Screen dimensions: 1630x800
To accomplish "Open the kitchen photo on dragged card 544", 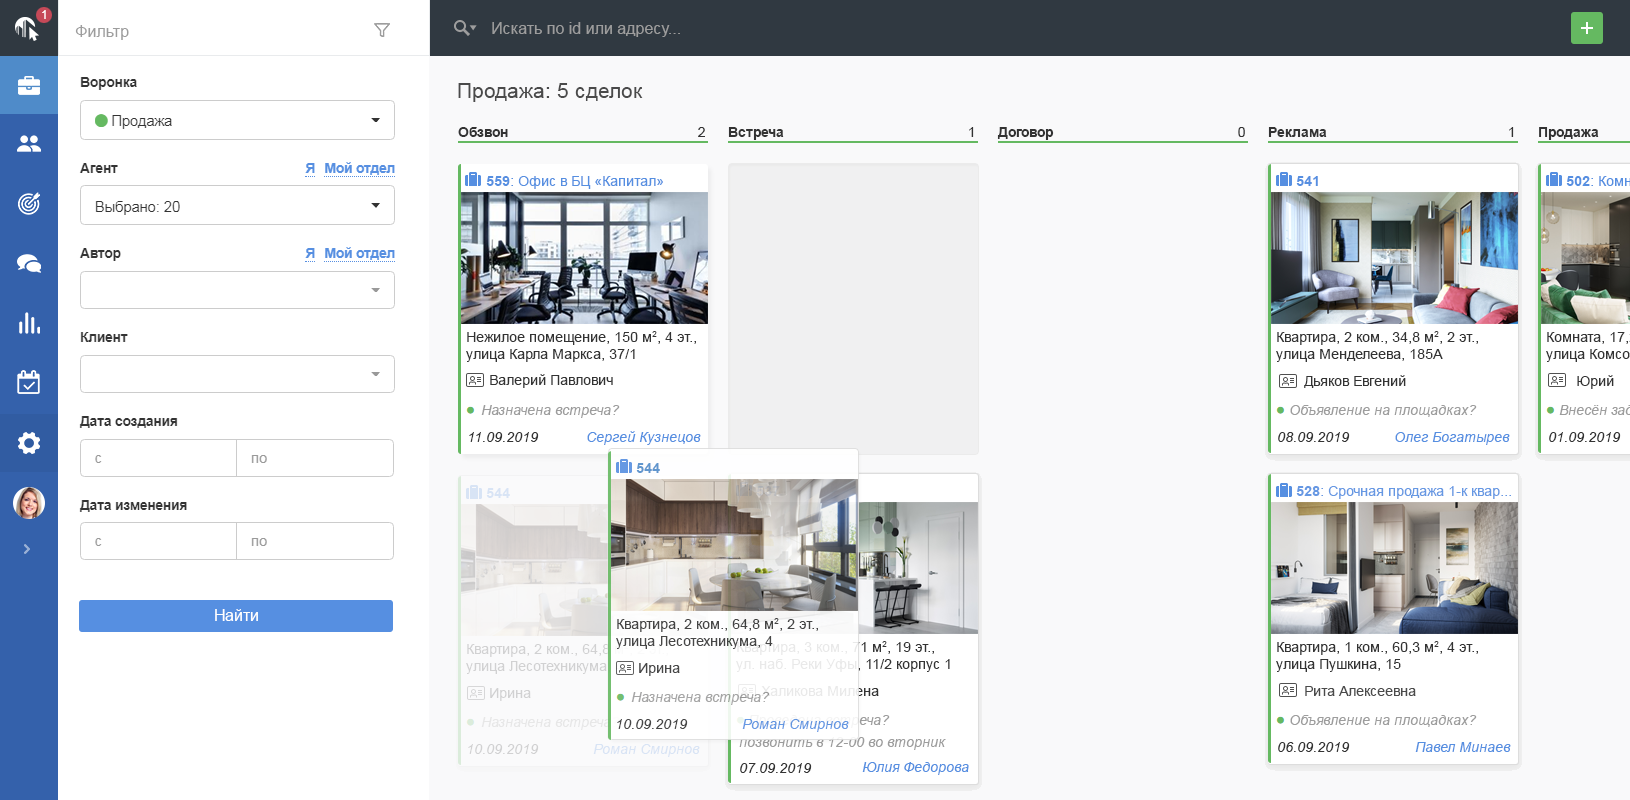I will coord(734,545).
